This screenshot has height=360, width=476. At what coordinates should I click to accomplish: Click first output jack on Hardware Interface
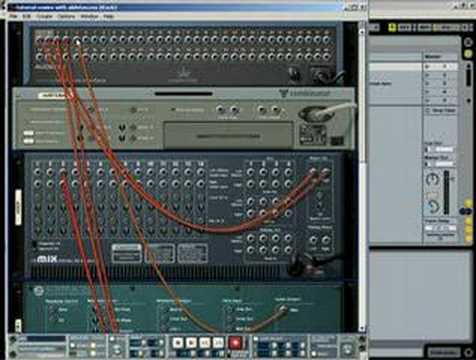(40, 41)
